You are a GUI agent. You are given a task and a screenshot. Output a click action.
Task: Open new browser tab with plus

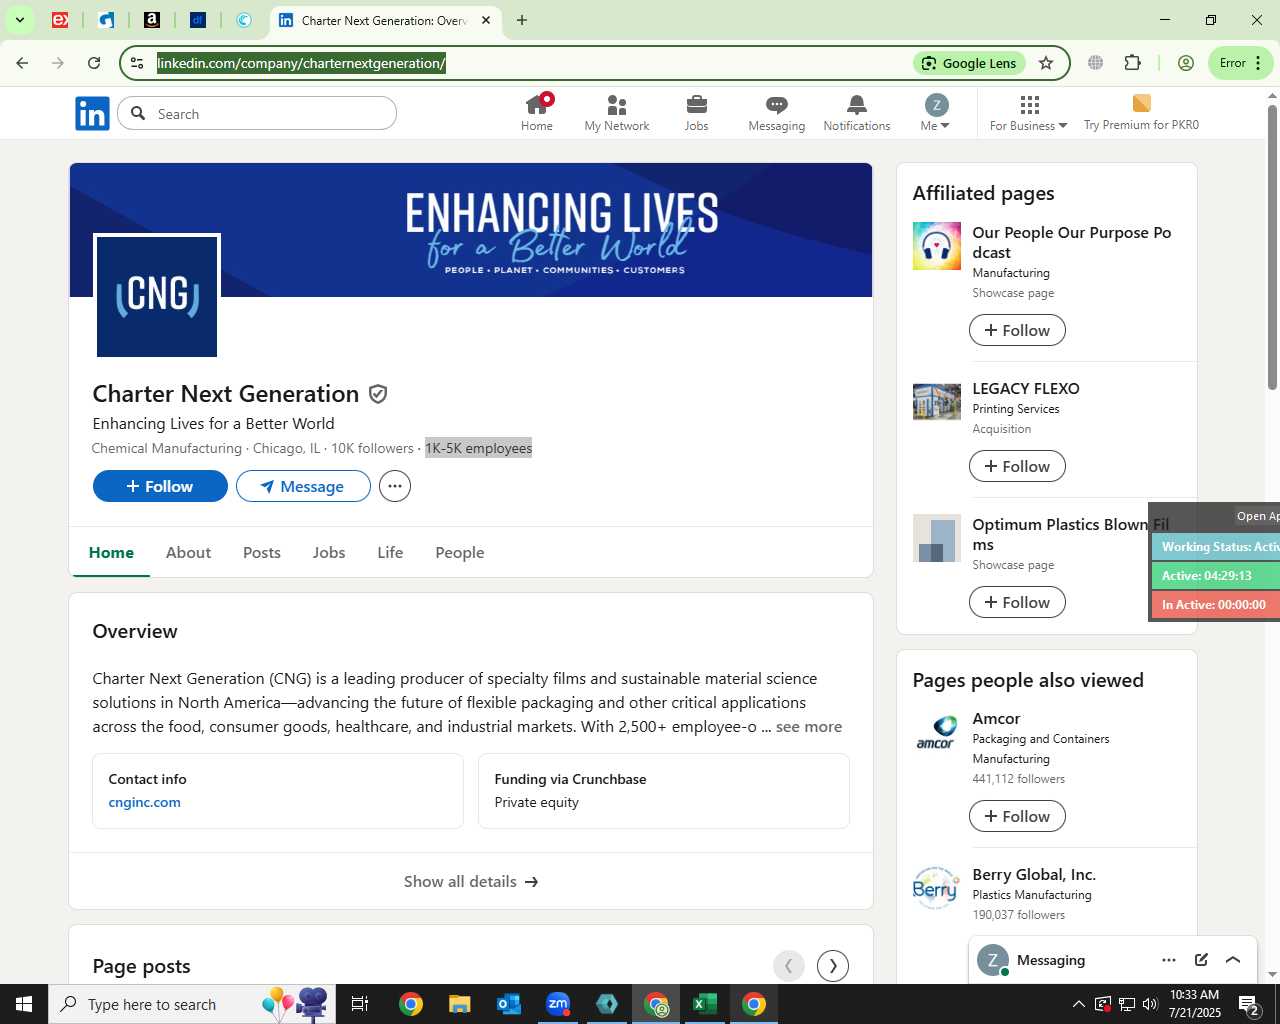coord(522,20)
